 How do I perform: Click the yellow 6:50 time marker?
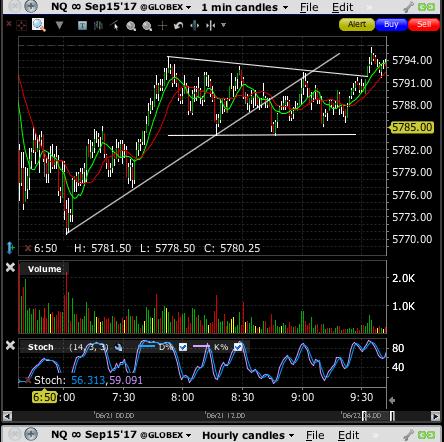(44, 397)
